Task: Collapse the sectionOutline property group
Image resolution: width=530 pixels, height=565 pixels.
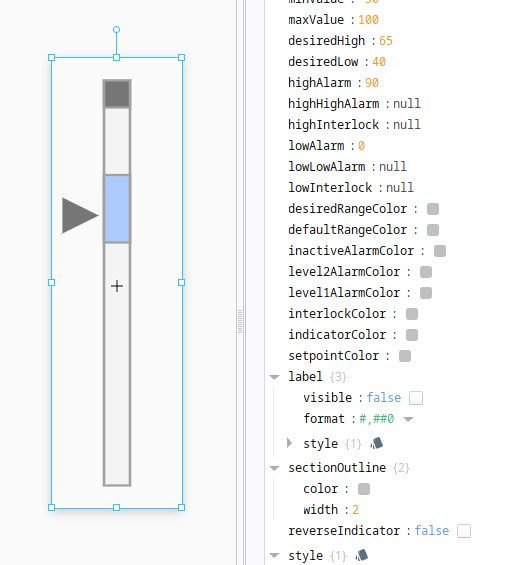Action: coord(275,468)
